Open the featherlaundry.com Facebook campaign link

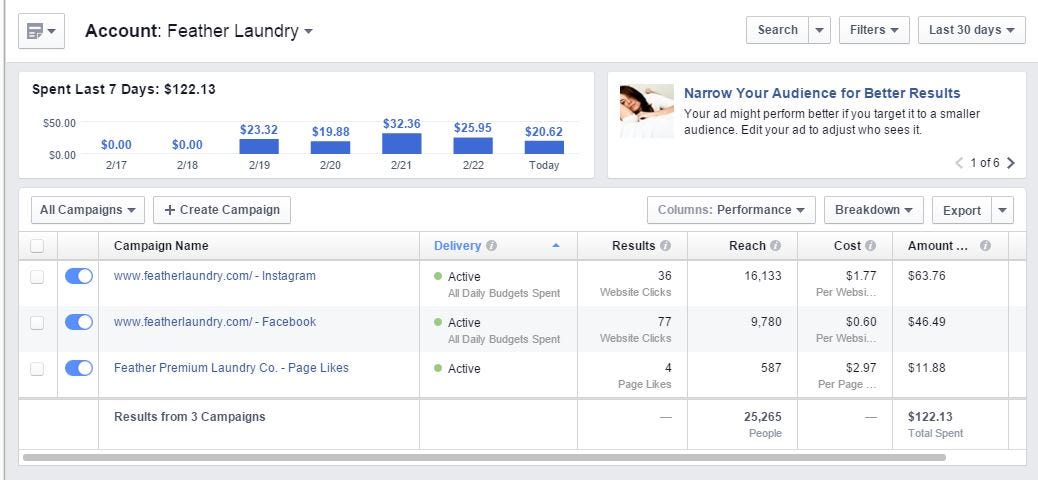click(214, 322)
